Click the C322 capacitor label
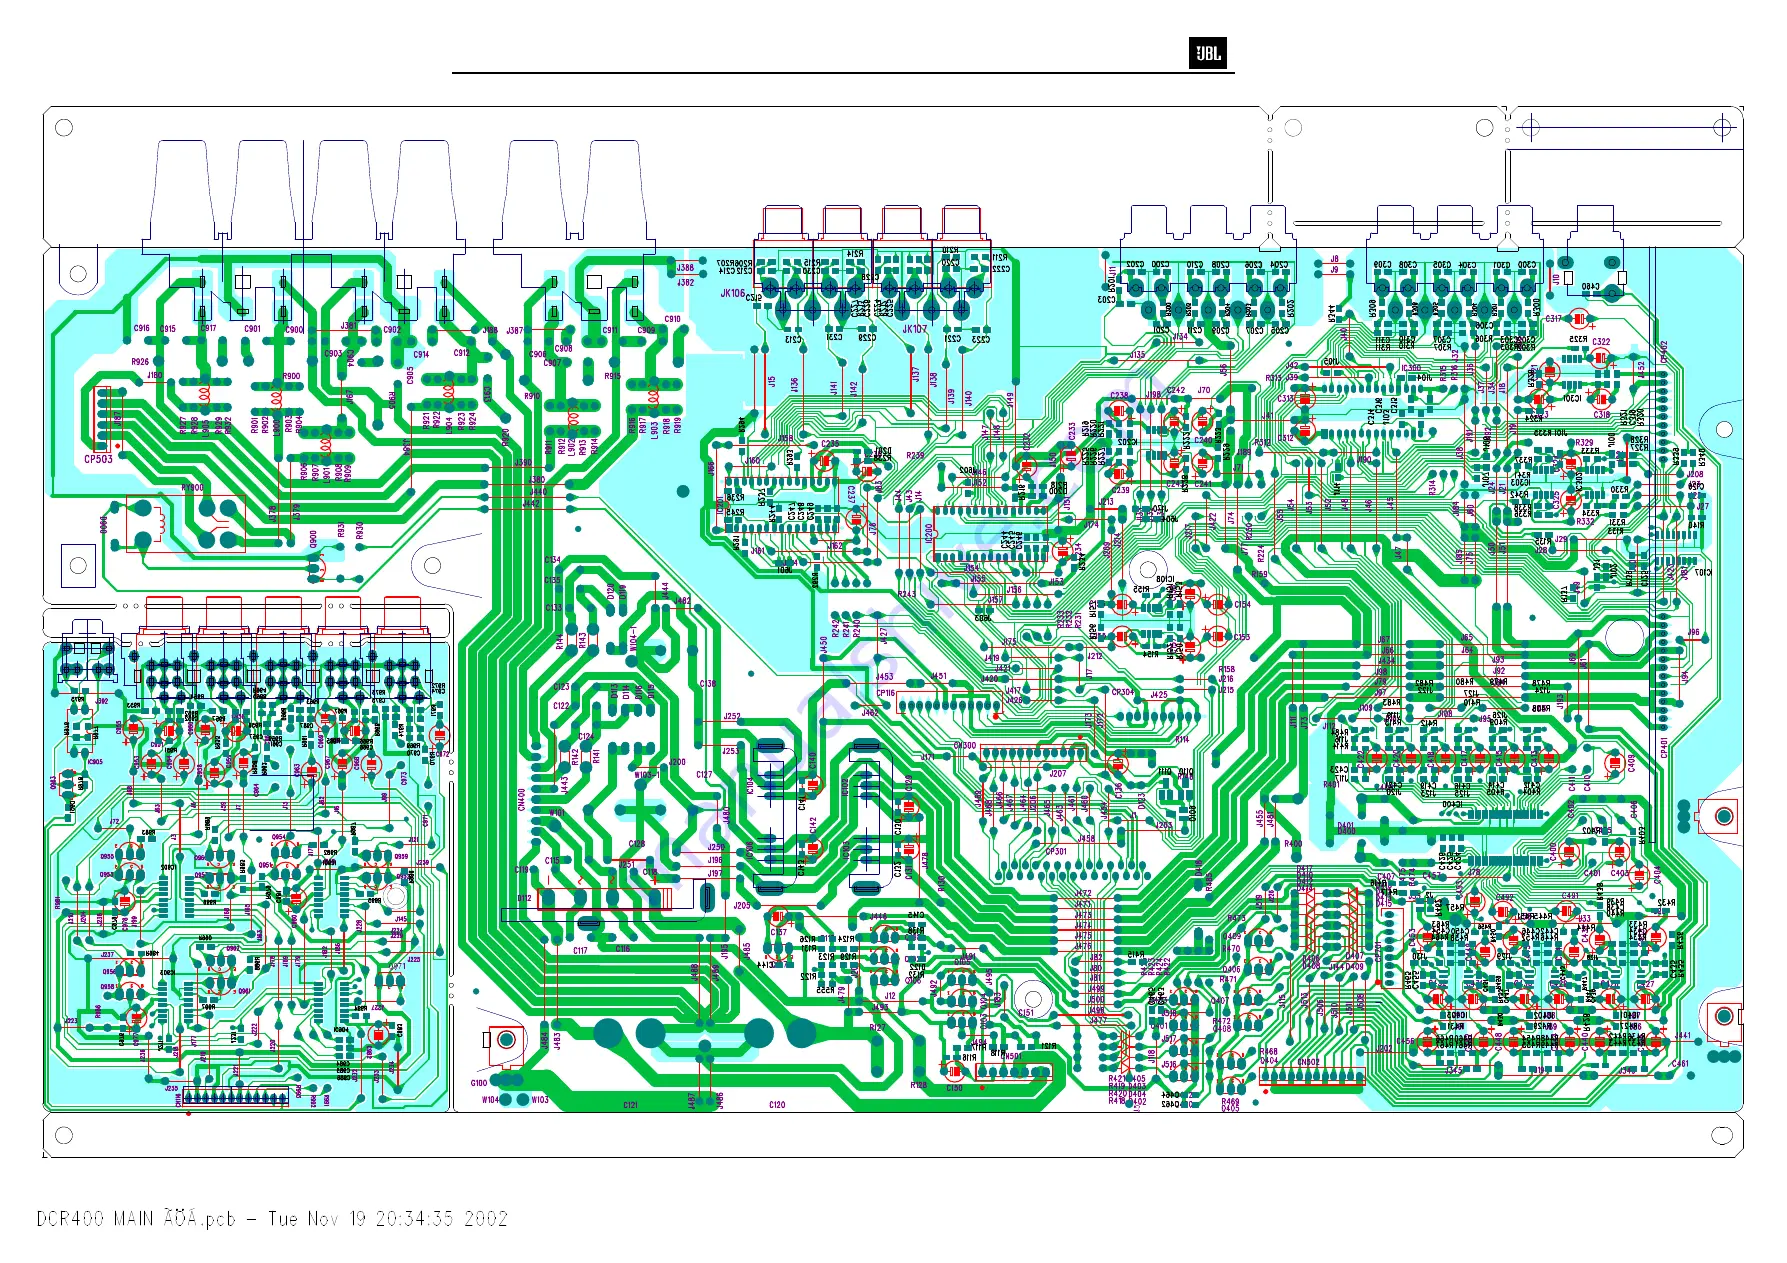This screenshot has height=1263, width=1787. coord(1601,341)
